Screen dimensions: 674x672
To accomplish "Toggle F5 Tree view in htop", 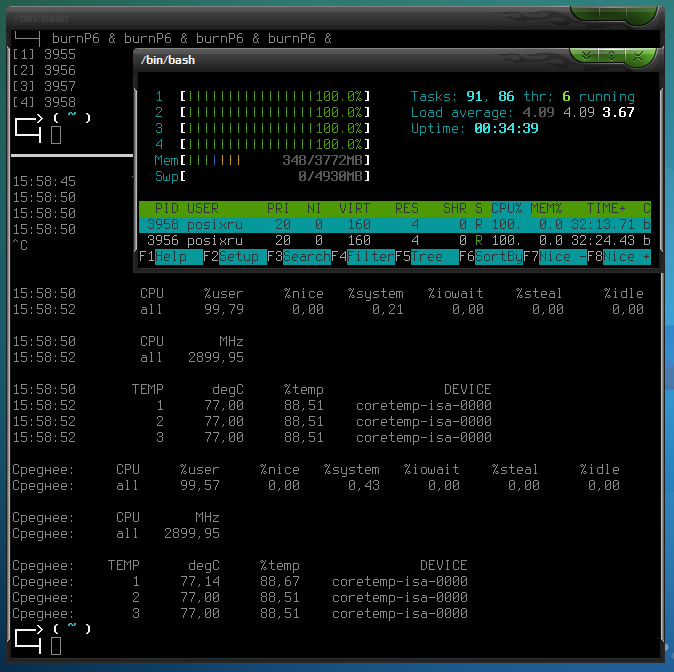I will click(x=427, y=257).
